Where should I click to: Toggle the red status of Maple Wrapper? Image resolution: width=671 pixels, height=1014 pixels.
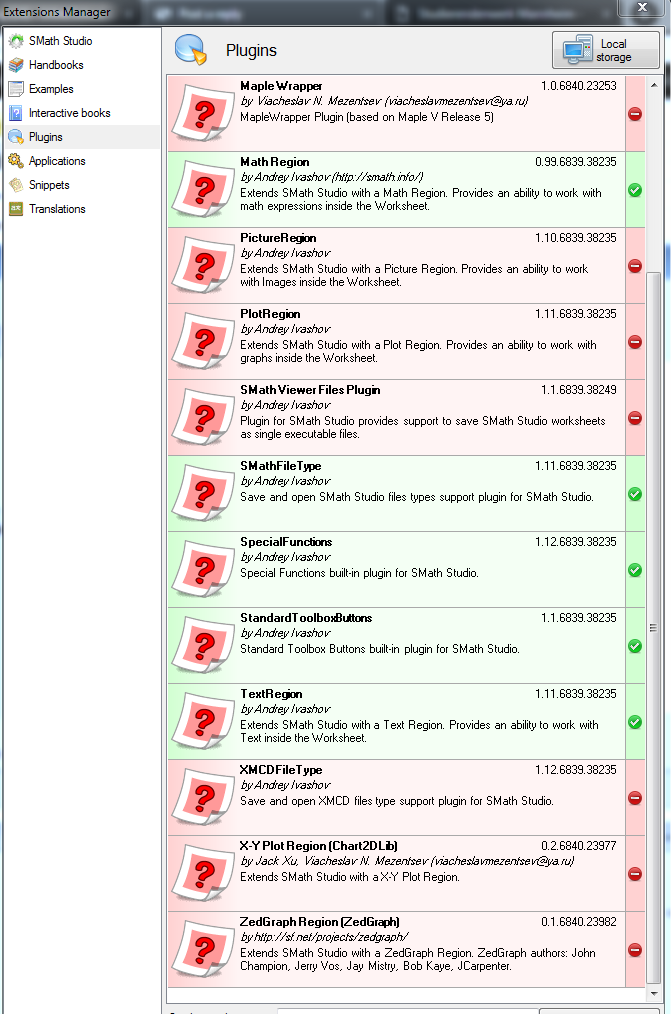[634, 114]
